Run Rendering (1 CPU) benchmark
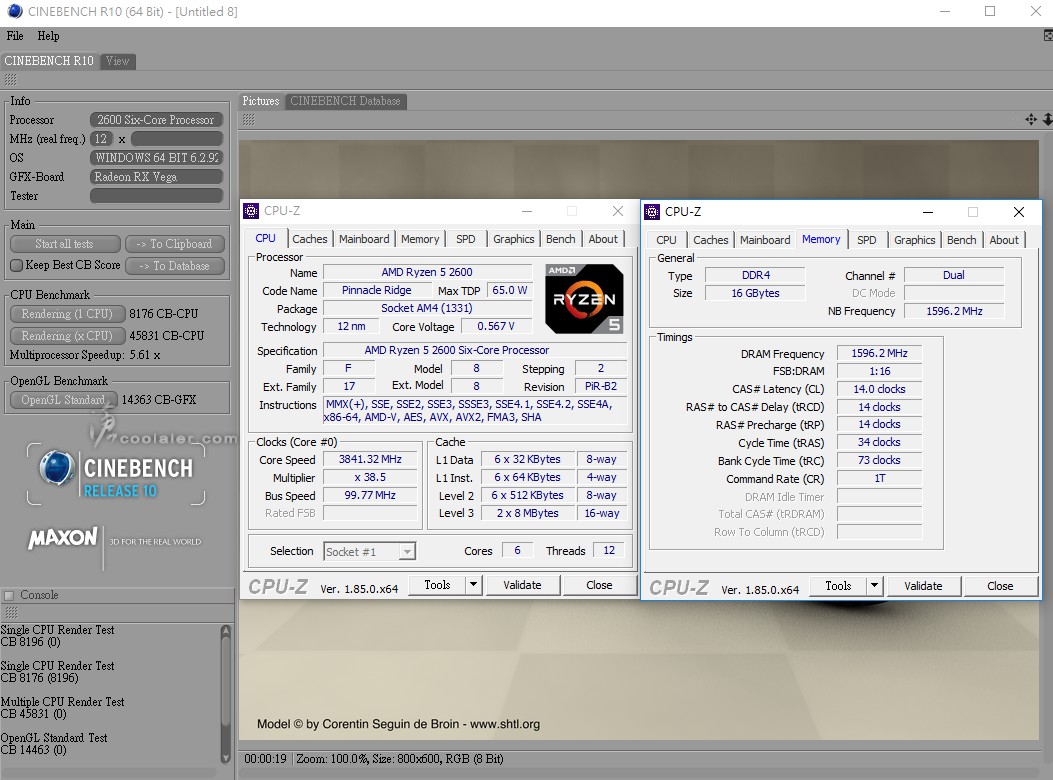The width and height of the screenshot is (1053, 780). (x=67, y=314)
